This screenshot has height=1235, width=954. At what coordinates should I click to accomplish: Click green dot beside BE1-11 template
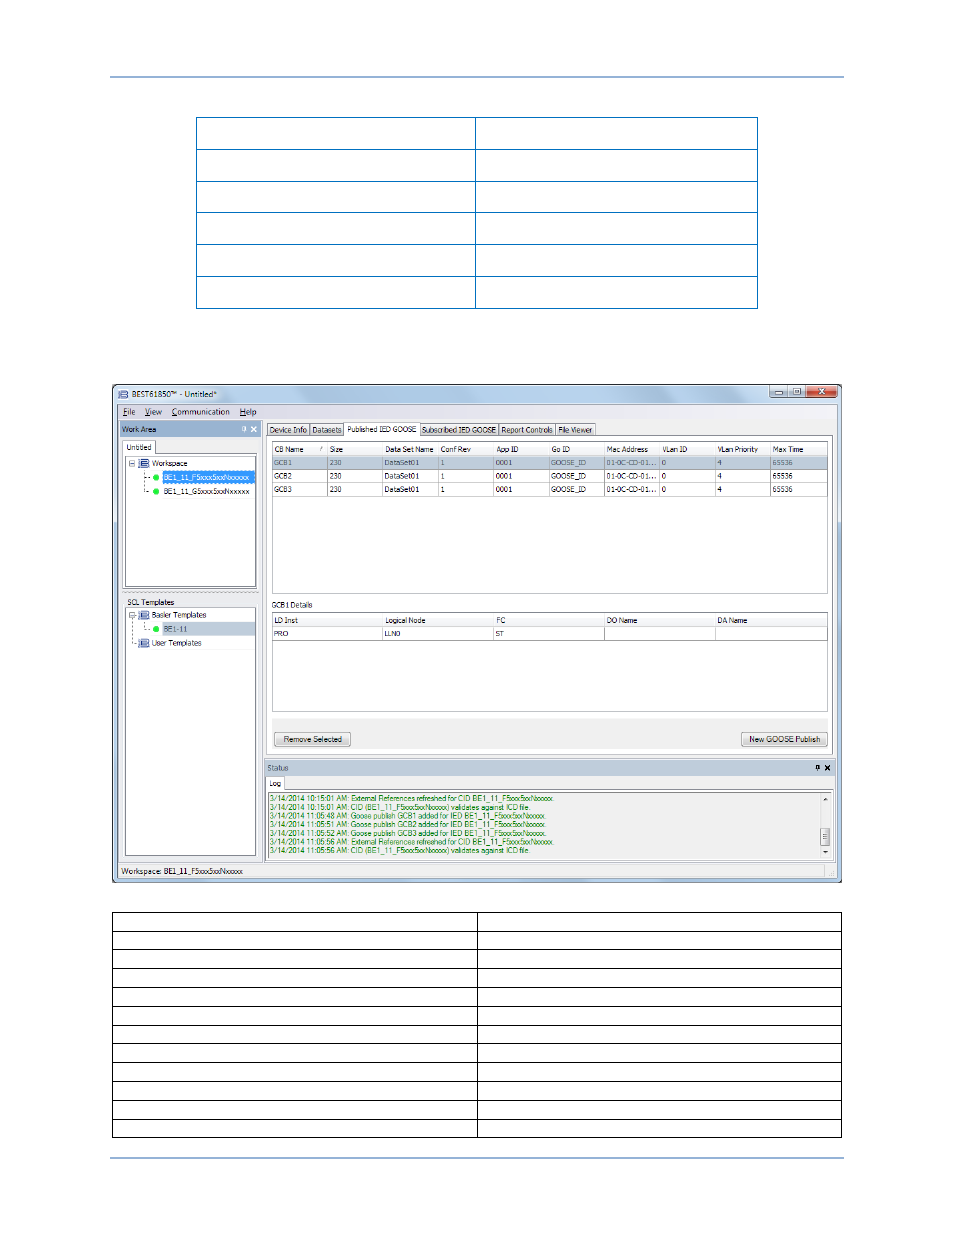[156, 629]
